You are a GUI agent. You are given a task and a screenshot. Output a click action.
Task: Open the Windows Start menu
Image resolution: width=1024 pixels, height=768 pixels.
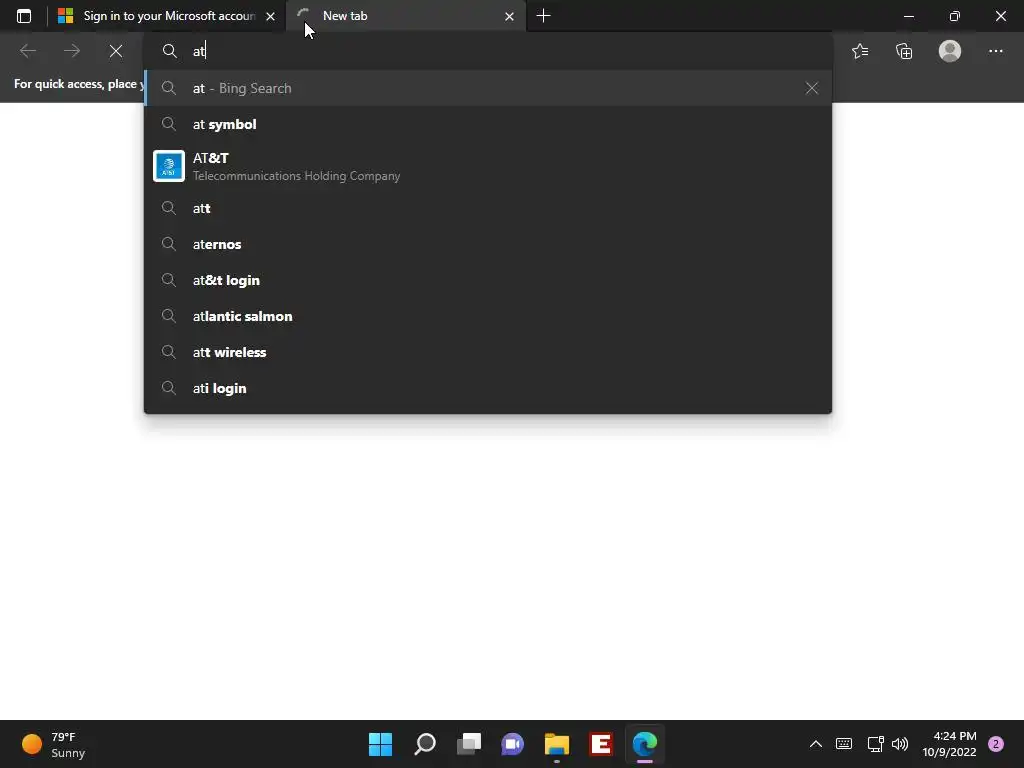coord(380,744)
